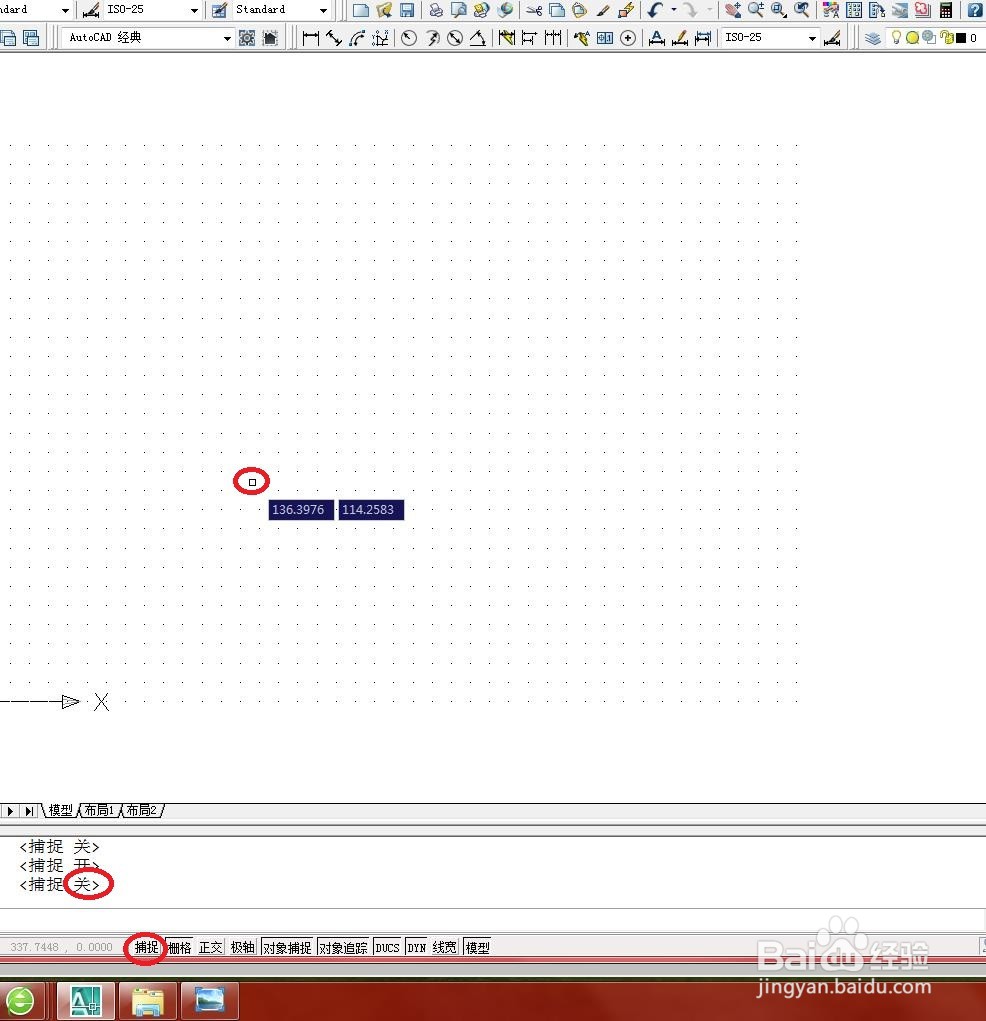
Task: Expand the AutoCAD 经典 workspace dropdown
Action: click(227, 38)
